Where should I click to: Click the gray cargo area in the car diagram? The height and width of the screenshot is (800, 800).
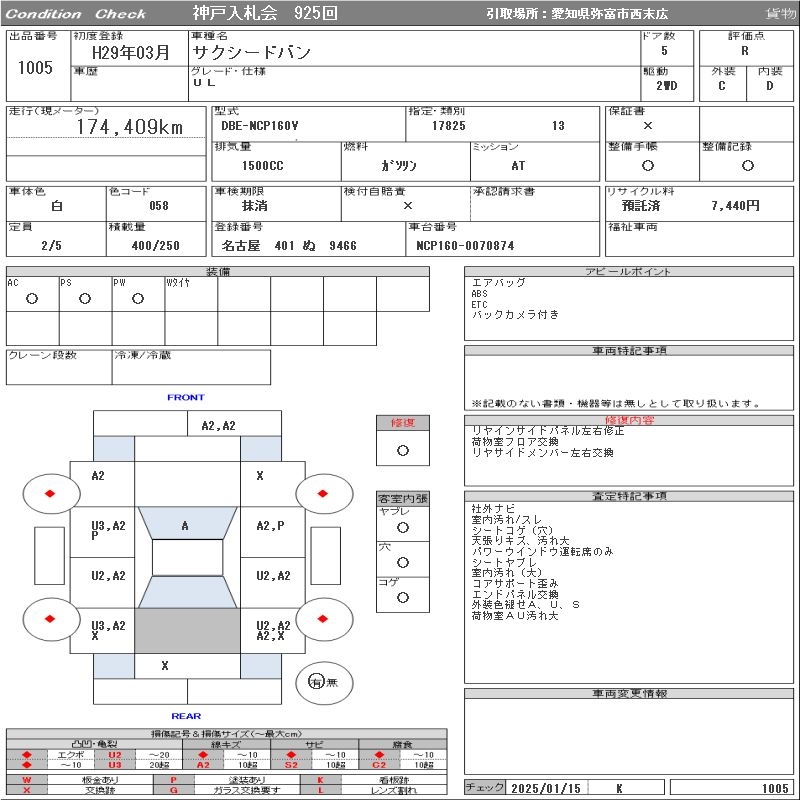coord(186,631)
